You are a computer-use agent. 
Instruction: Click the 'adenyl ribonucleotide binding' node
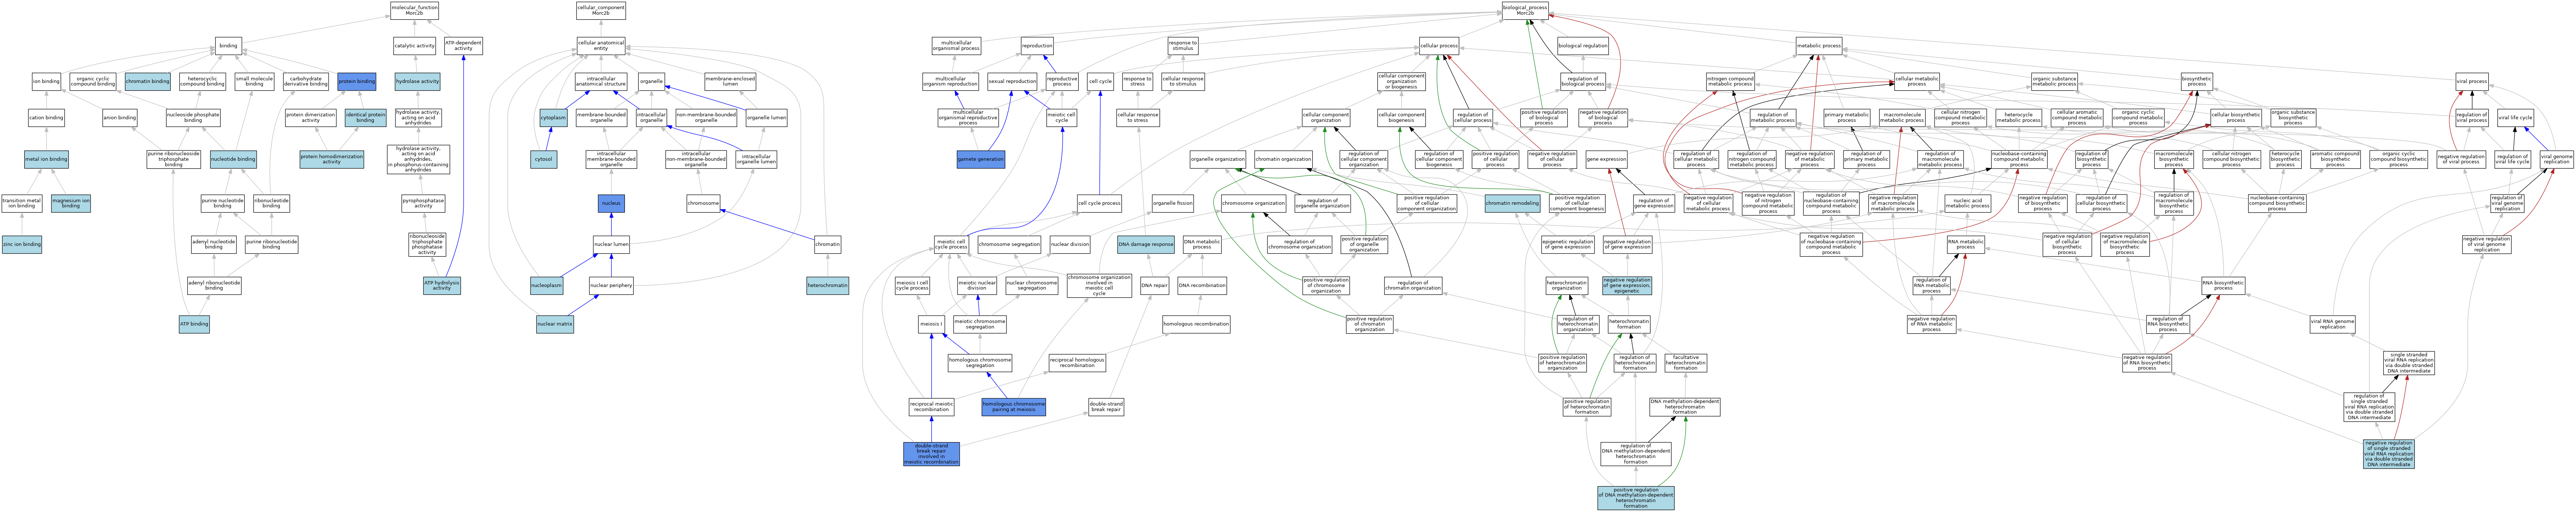tap(214, 285)
